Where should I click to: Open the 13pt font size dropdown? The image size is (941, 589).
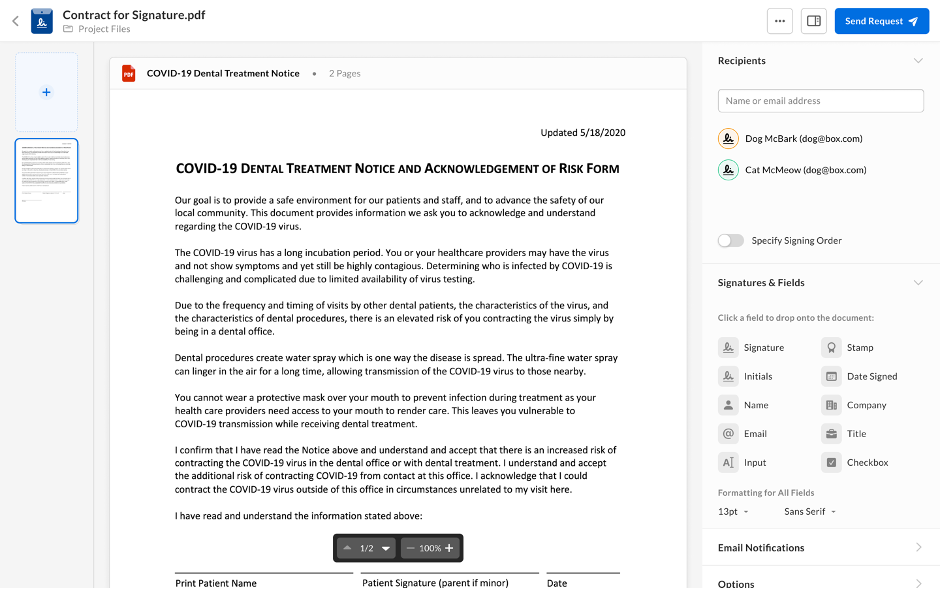click(x=735, y=512)
